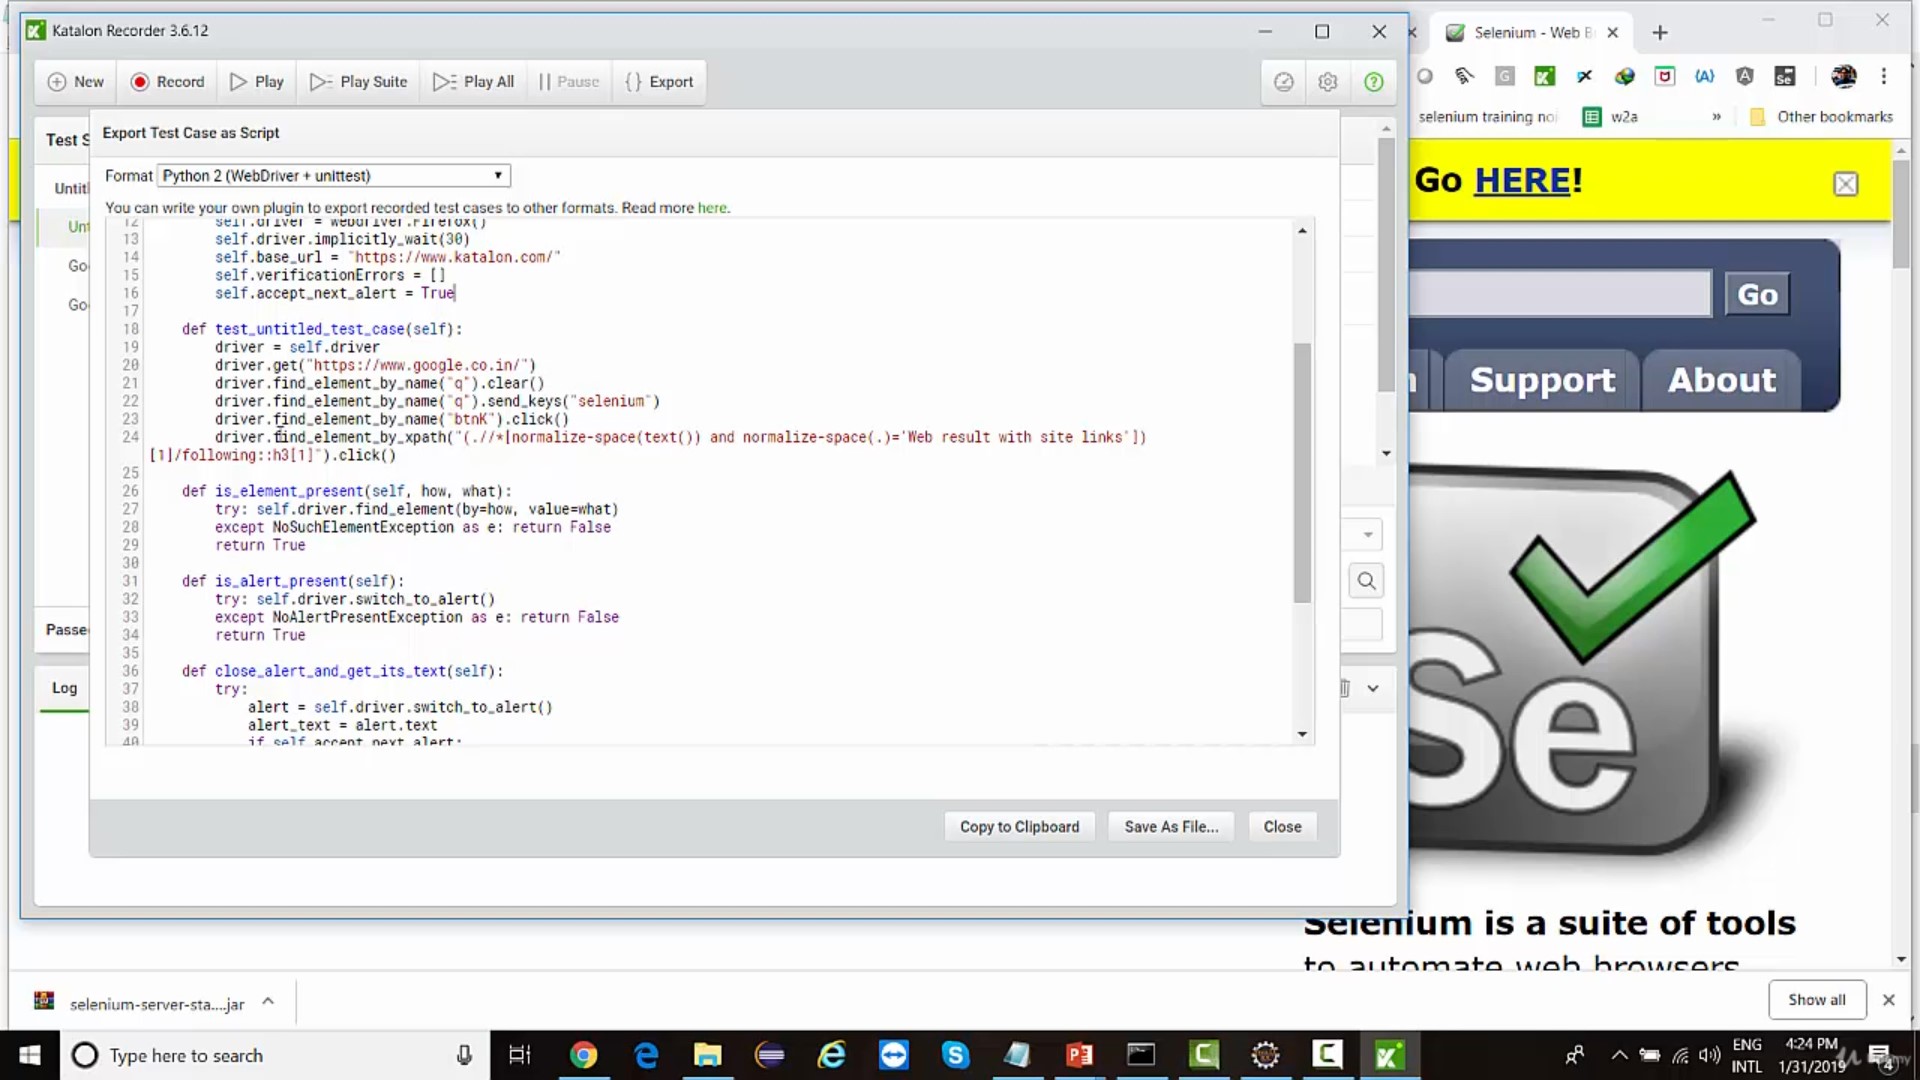1920x1080 pixels.
Task: Click the browser page vertical scrollbar
Action: pyautogui.click(x=1901, y=215)
